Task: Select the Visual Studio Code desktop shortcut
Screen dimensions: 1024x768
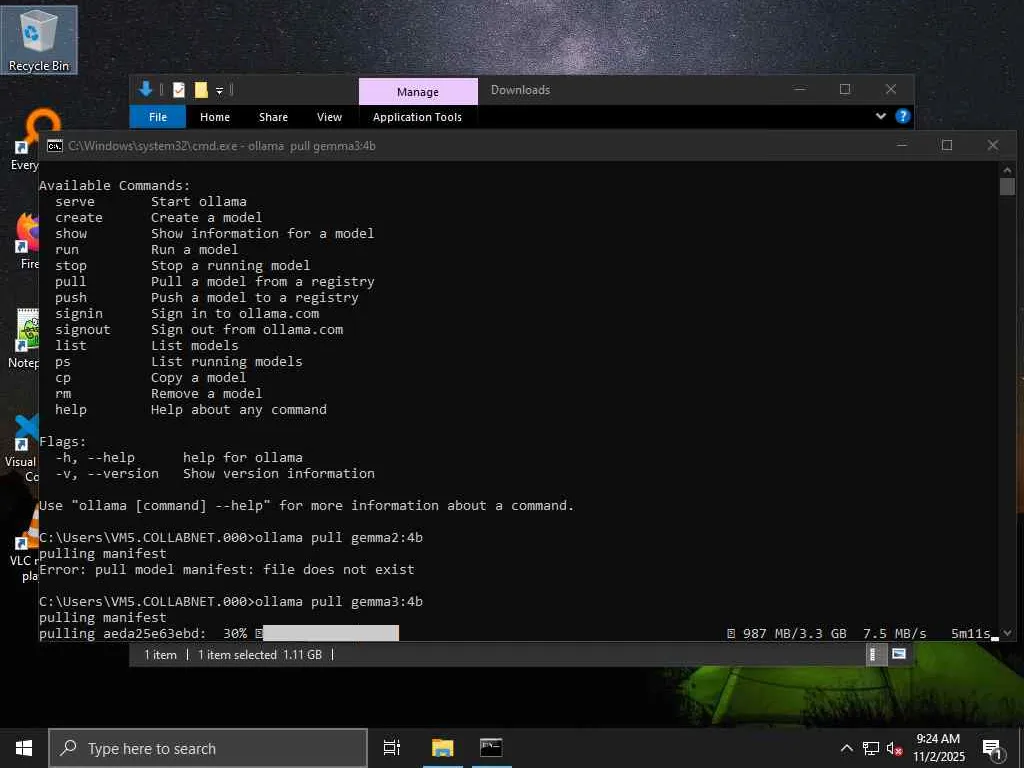Action: pyautogui.click(x=22, y=447)
